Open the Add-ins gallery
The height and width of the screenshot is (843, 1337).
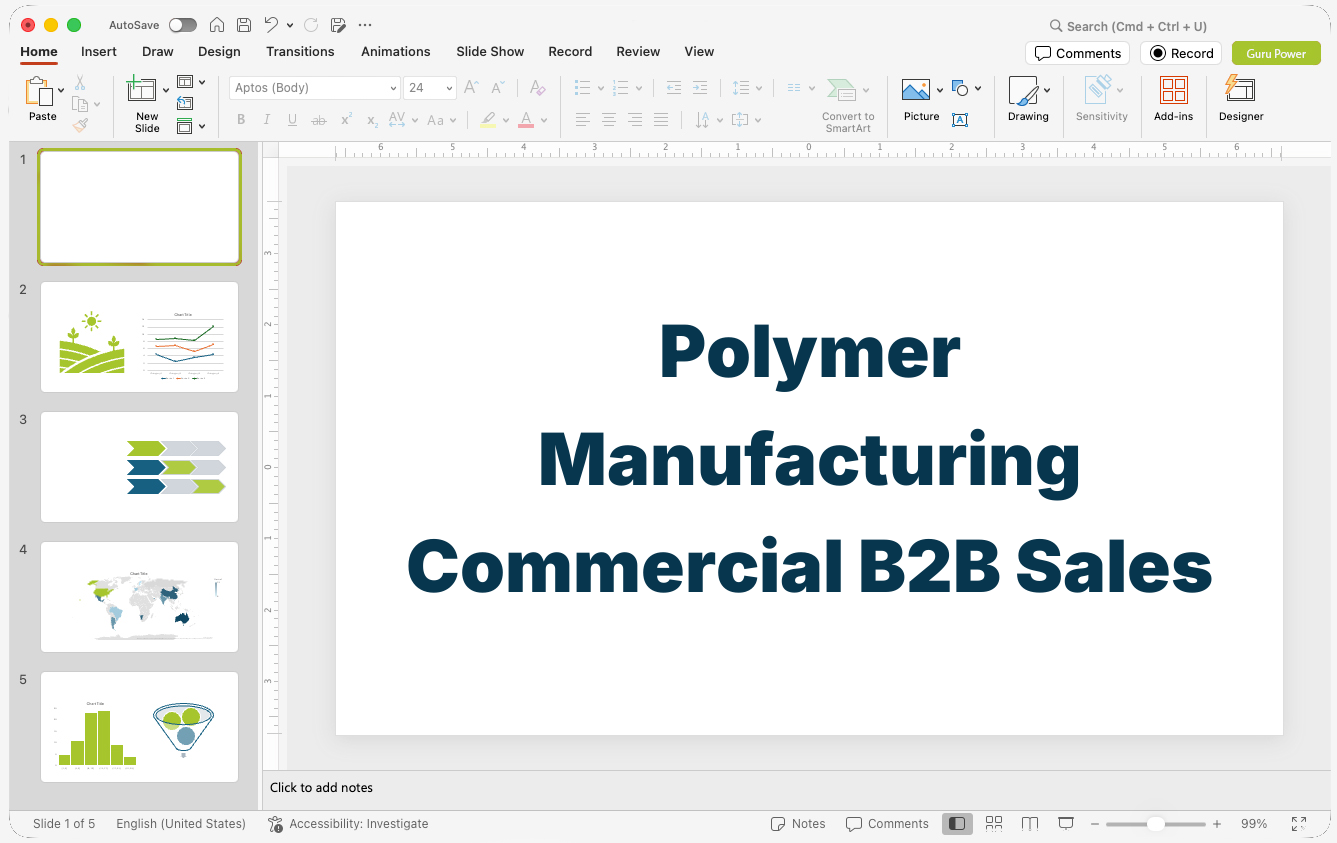pyautogui.click(x=1174, y=100)
